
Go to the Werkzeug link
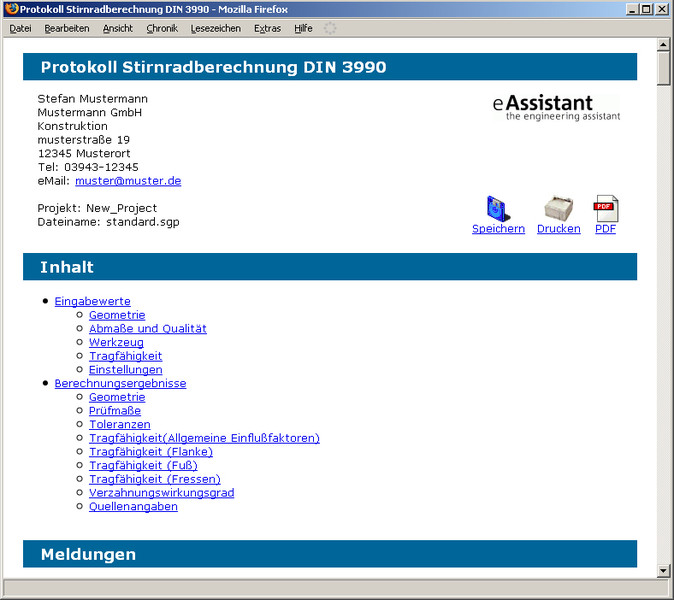(116, 343)
